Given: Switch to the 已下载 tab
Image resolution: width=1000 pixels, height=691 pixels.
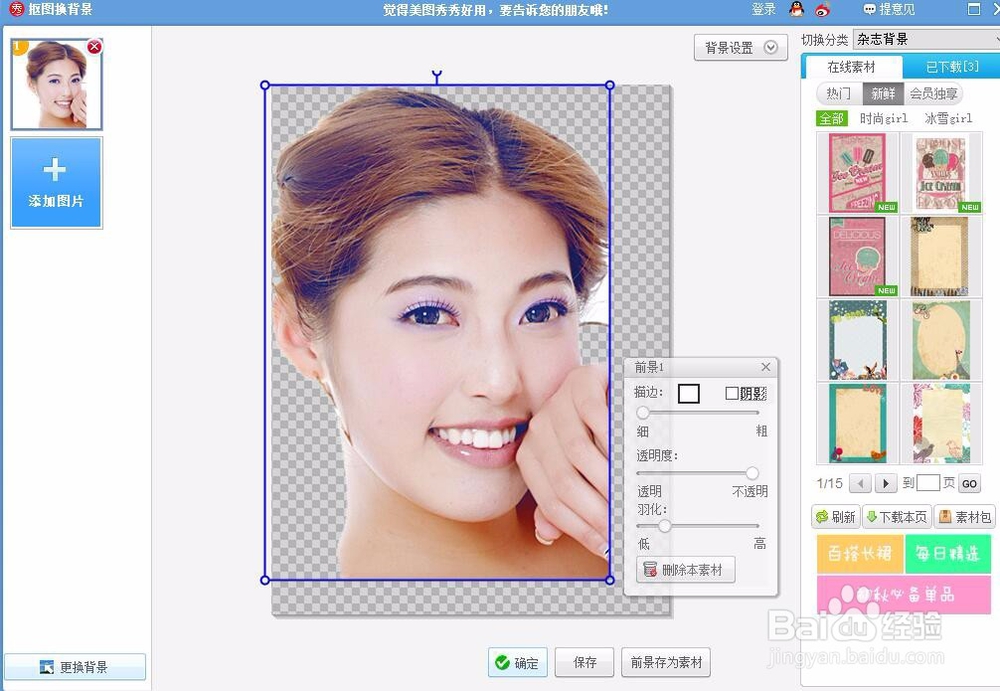Looking at the screenshot, I should (x=949, y=66).
